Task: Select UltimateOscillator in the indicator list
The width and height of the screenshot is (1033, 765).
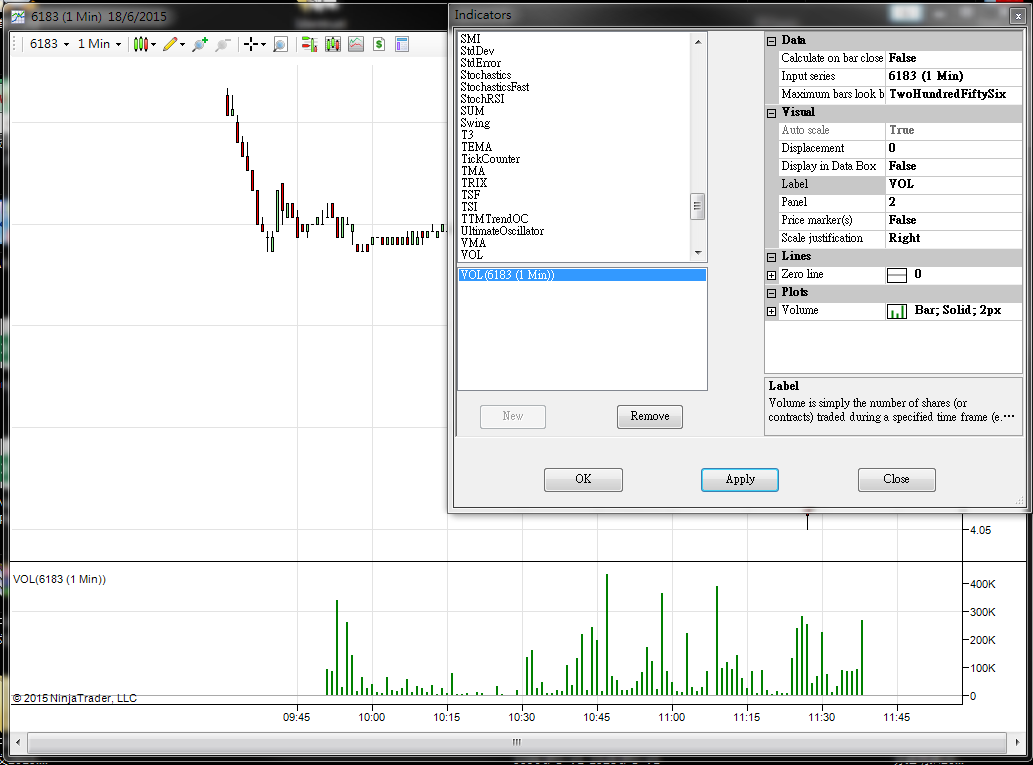Action: coord(502,231)
